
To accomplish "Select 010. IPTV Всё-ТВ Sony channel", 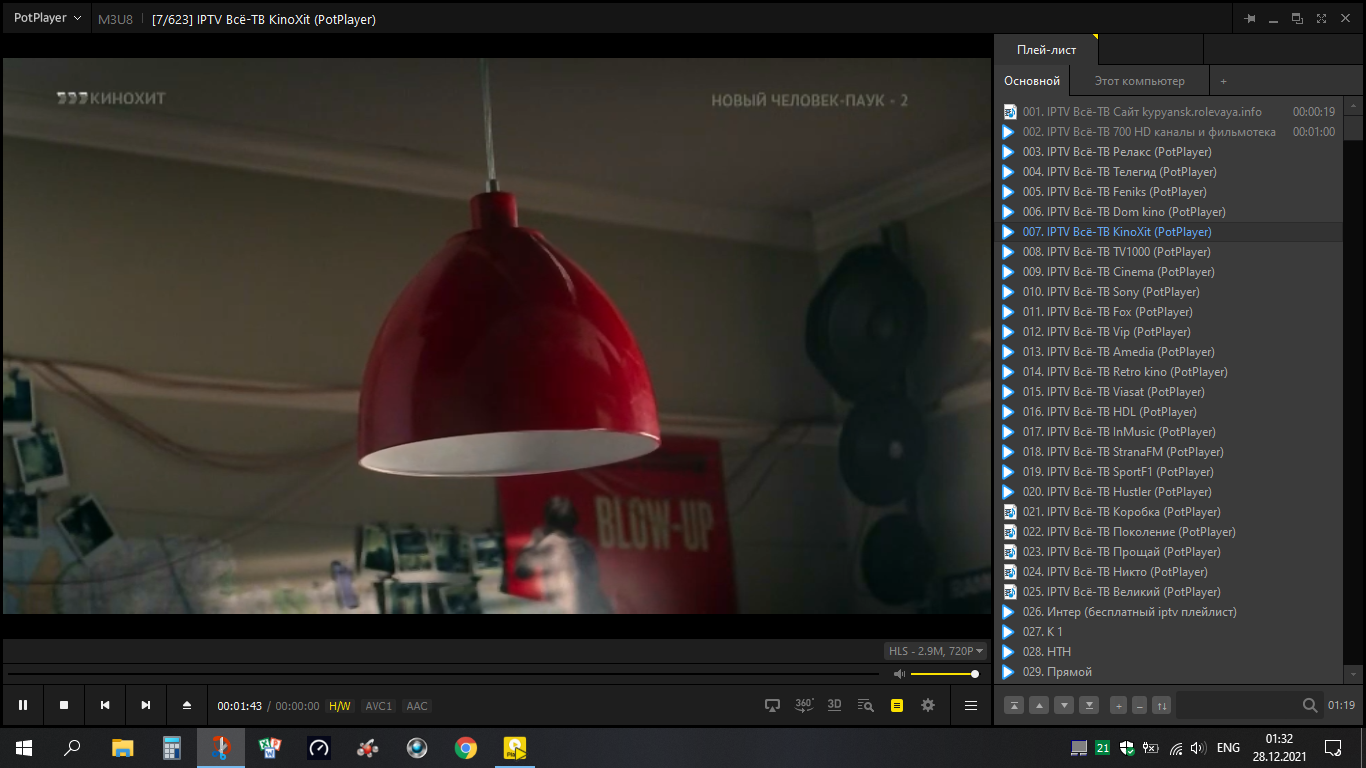I will tap(1170, 292).
